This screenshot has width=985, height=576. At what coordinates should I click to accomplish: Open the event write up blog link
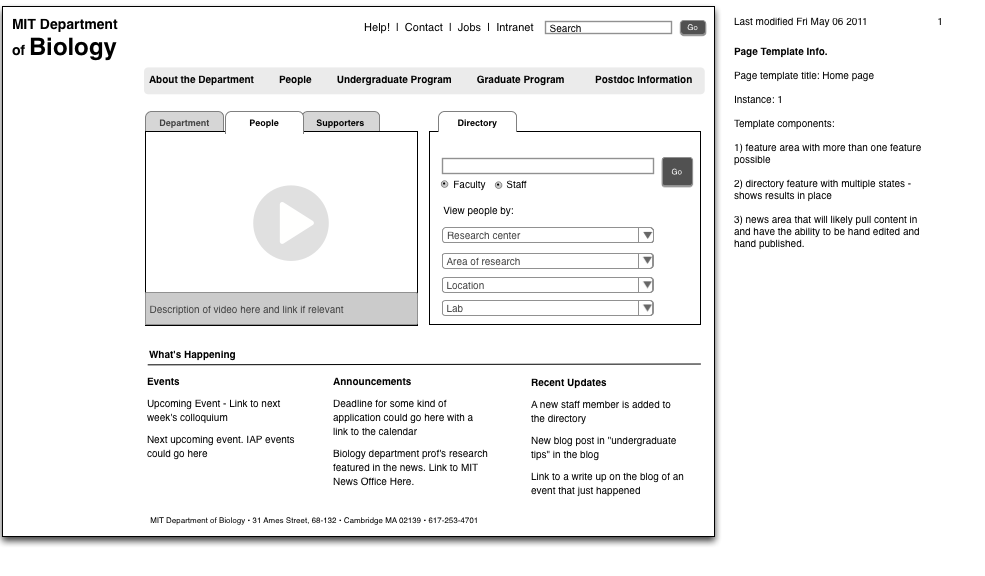point(607,483)
